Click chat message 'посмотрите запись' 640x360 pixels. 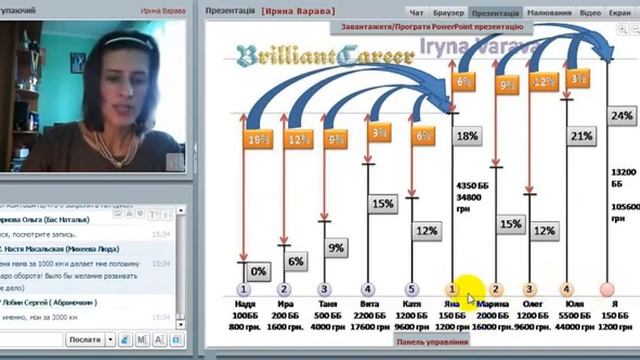click(x=44, y=235)
